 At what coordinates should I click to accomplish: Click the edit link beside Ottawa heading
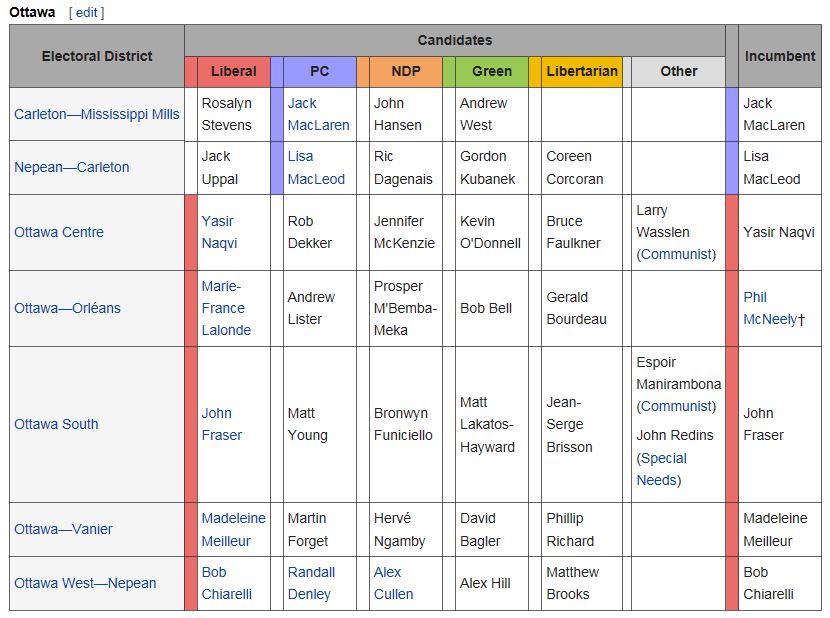tap(86, 12)
